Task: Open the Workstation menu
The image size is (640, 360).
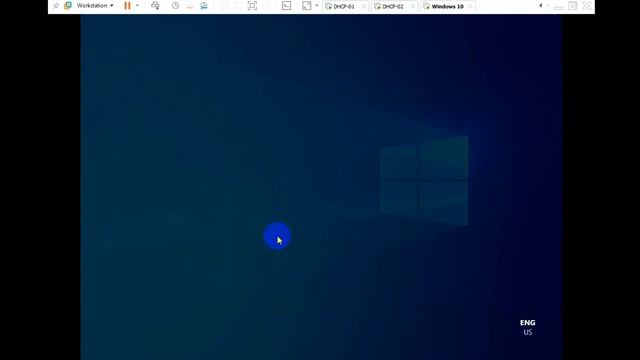Action: click(x=95, y=6)
